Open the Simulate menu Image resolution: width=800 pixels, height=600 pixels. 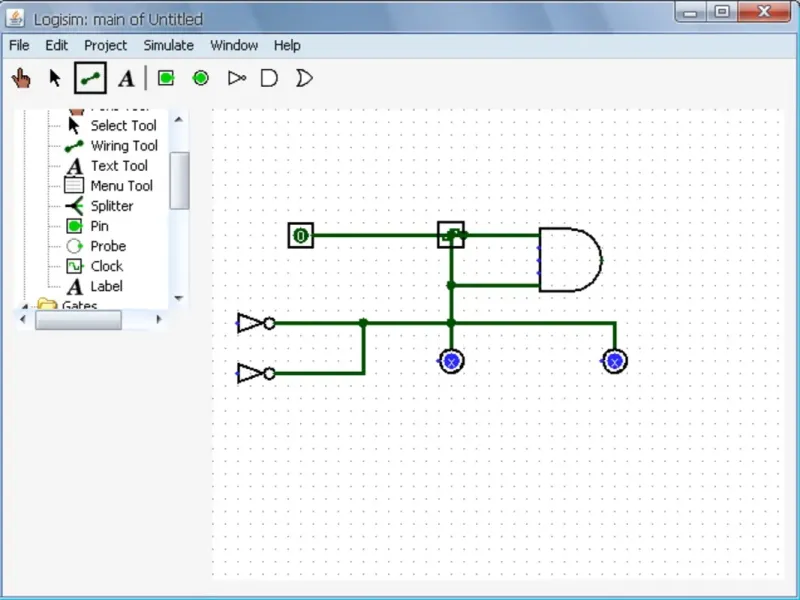click(x=168, y=45)
